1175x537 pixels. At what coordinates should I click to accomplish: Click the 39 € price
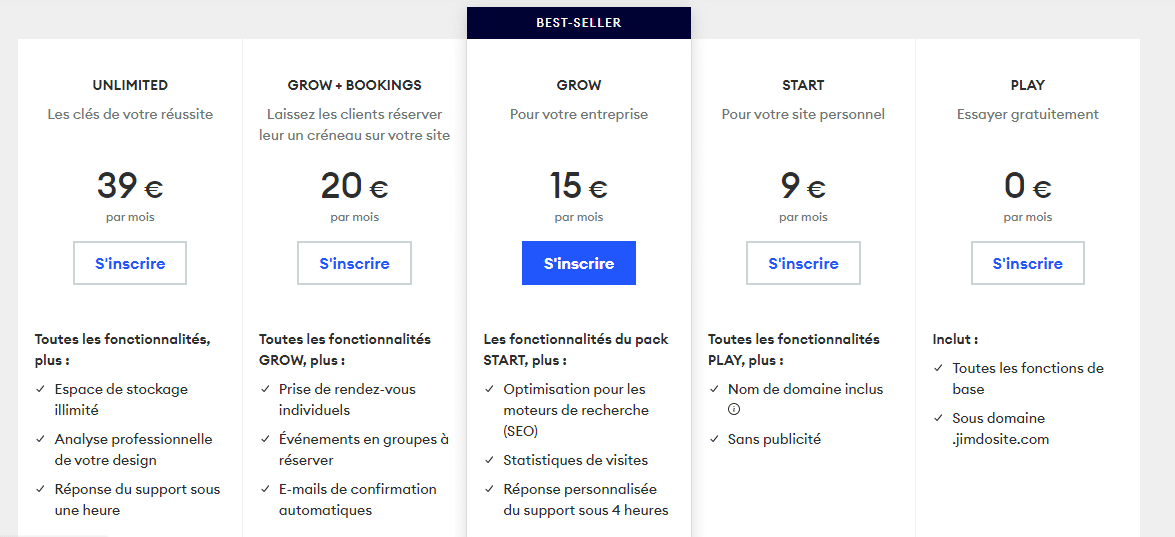click(130, 187)
